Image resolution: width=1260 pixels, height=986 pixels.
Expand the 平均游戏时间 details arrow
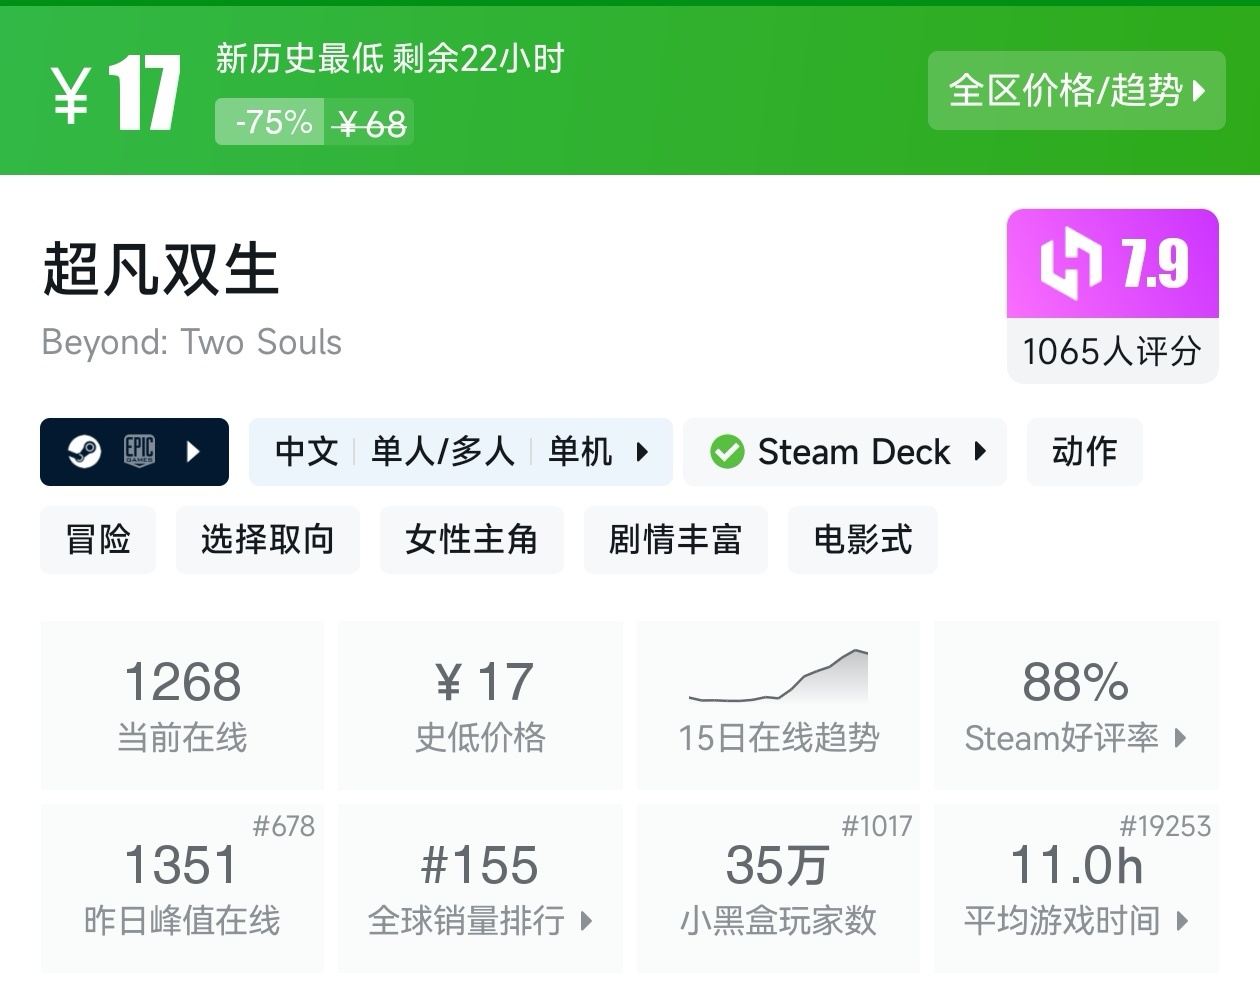pos(1182,921)
